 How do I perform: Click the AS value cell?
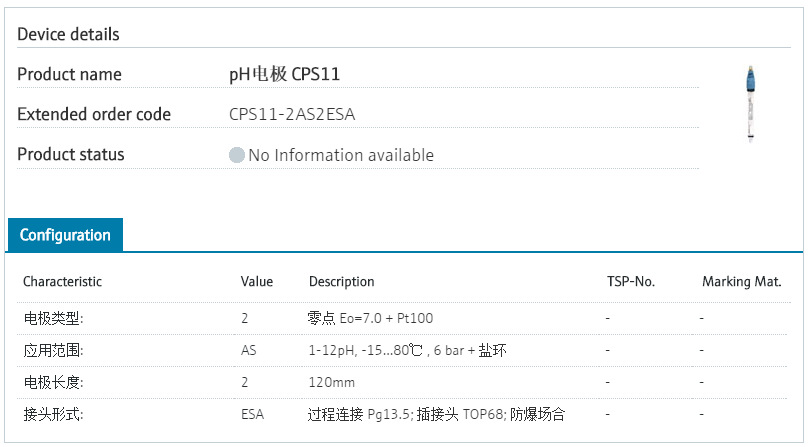click(x=249, y=351)
